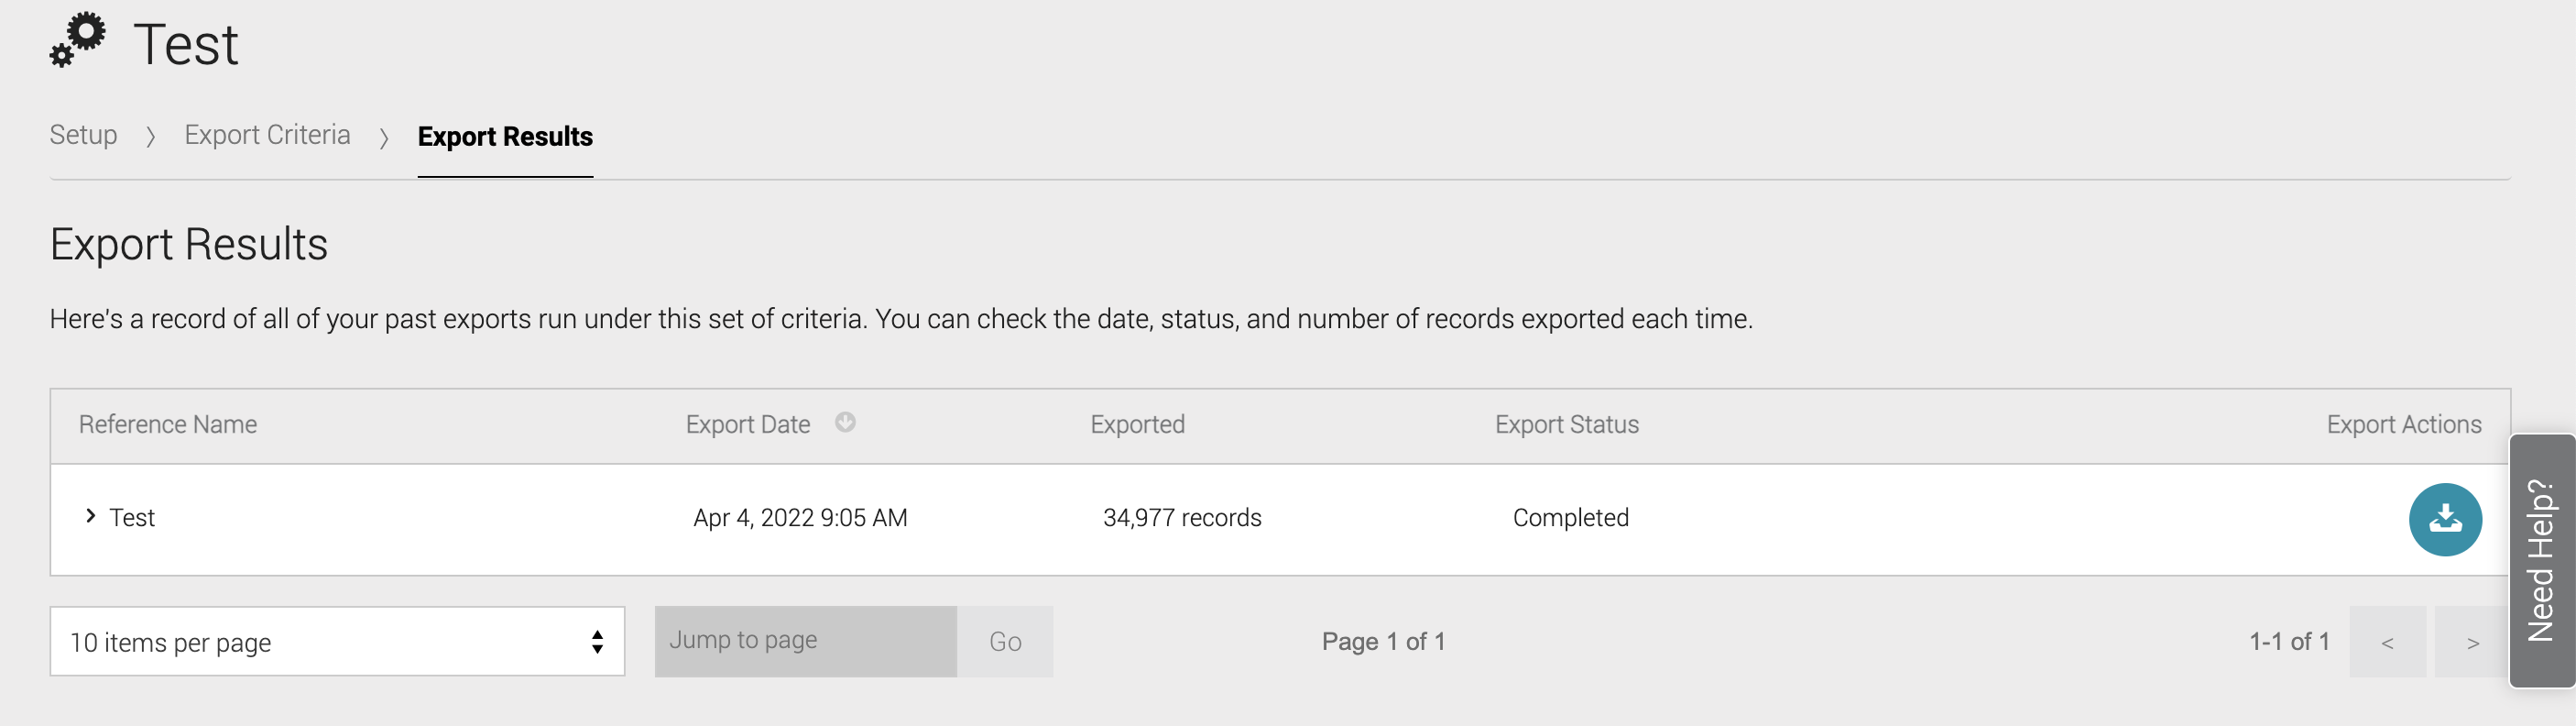This screenshot has width=2576, height=726.
Task: Download the Test export file
Action: tap(2444, 519)
